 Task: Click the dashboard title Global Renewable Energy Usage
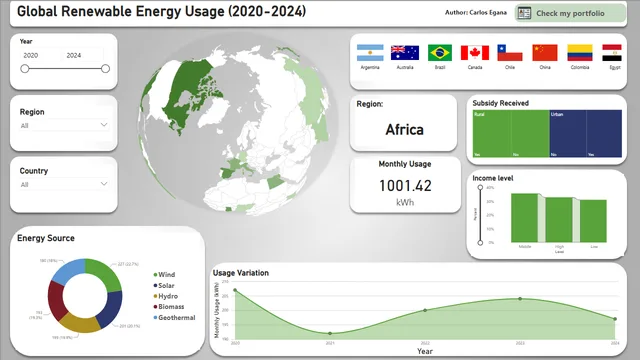(161, 11)
